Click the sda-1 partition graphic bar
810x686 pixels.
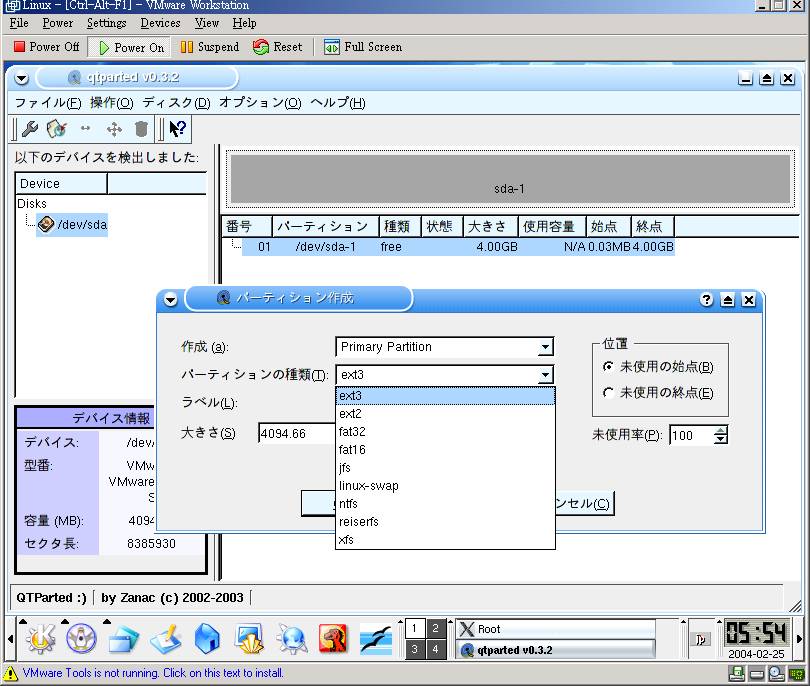tap(510, 179)
